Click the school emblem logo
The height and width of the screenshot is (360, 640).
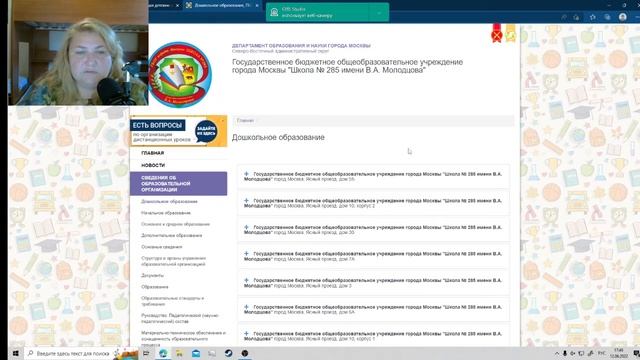180,74
